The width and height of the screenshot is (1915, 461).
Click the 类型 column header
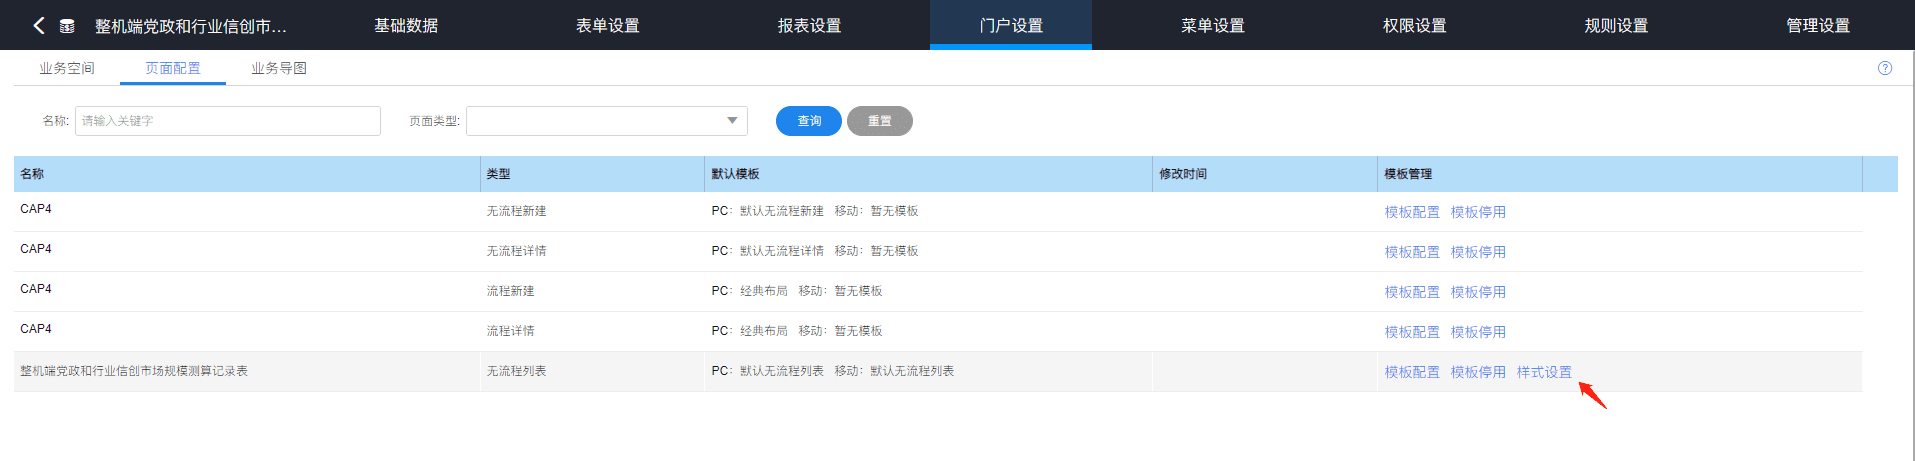pyautogui.click(x=592, y=174)
